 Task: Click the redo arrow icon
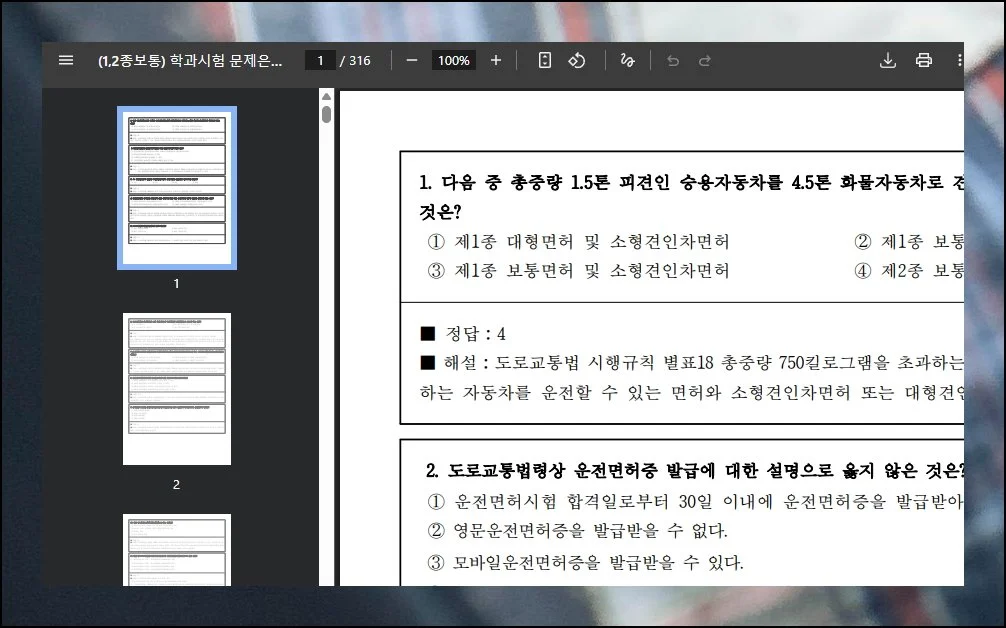point(705,60)
